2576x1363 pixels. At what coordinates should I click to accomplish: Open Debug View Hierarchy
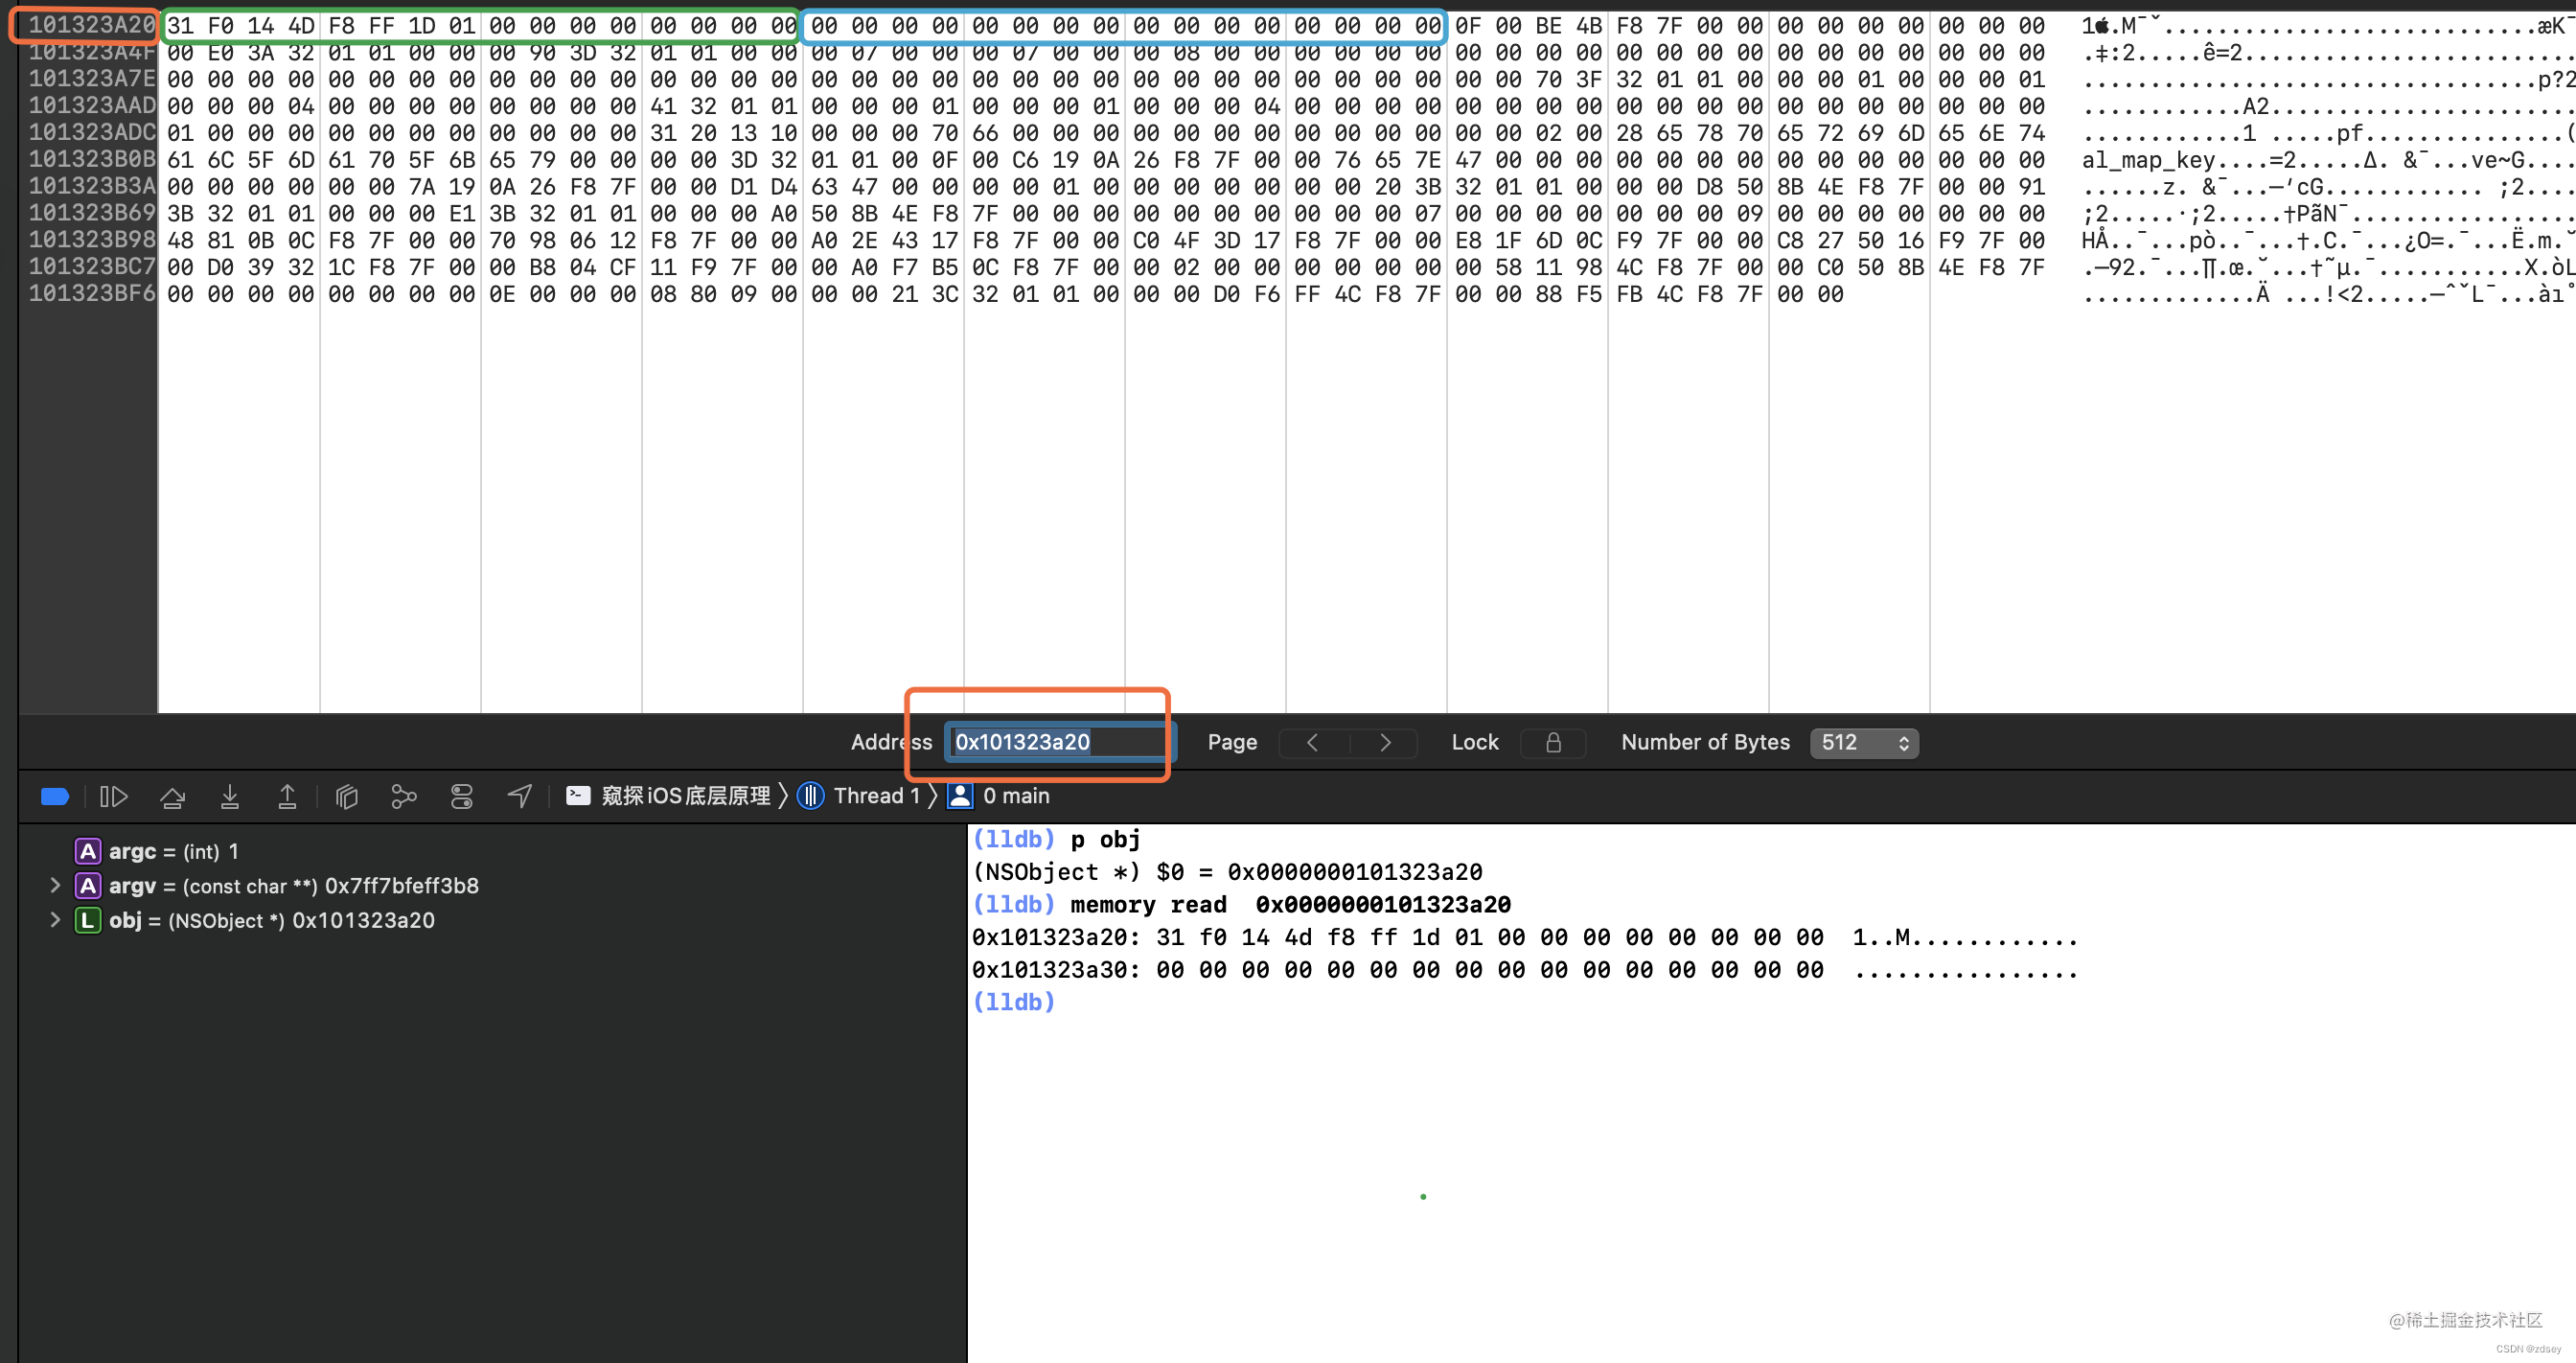point(347,796)
